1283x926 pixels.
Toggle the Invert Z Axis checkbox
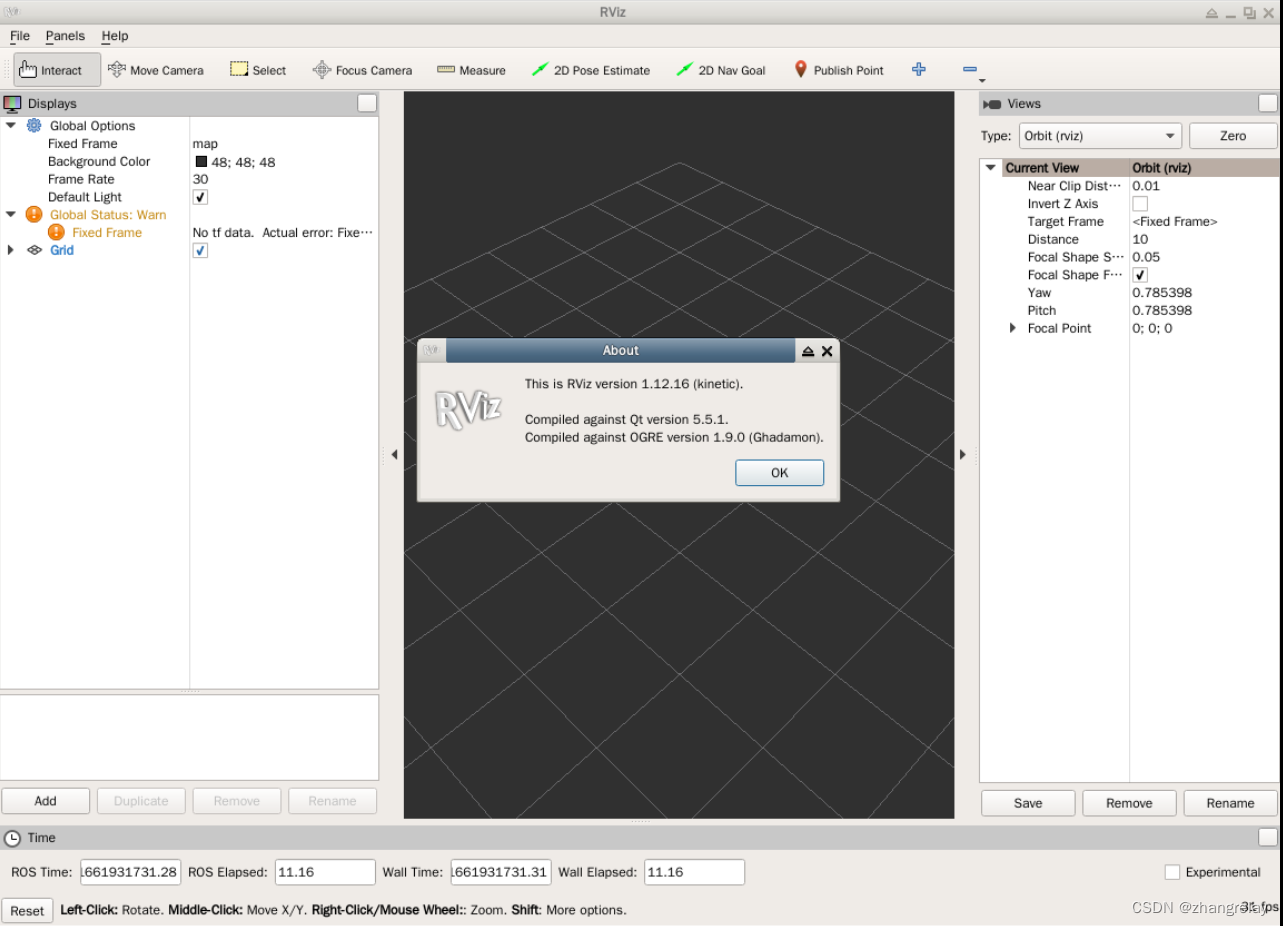click(x=1140, y=204)
